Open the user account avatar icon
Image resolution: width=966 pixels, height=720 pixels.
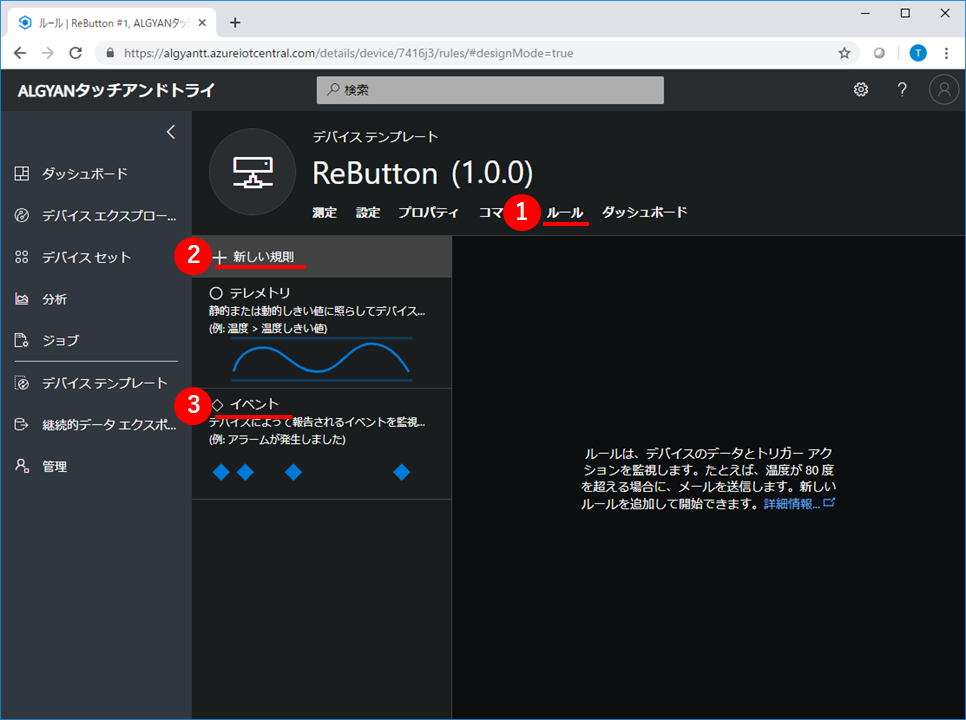943,90
